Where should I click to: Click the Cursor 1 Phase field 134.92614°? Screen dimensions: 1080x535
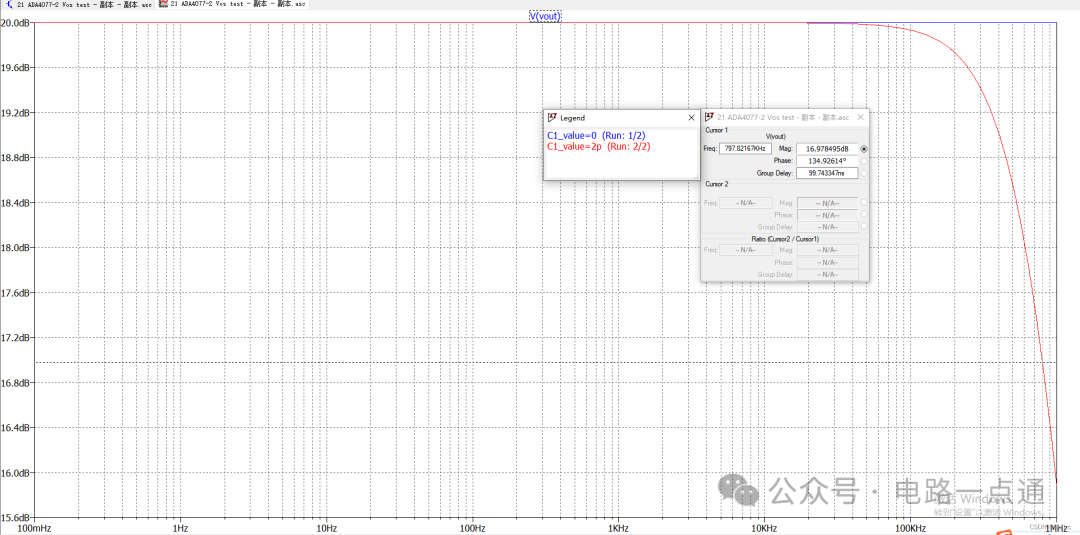pyautogui.click(x=827, y=160)
